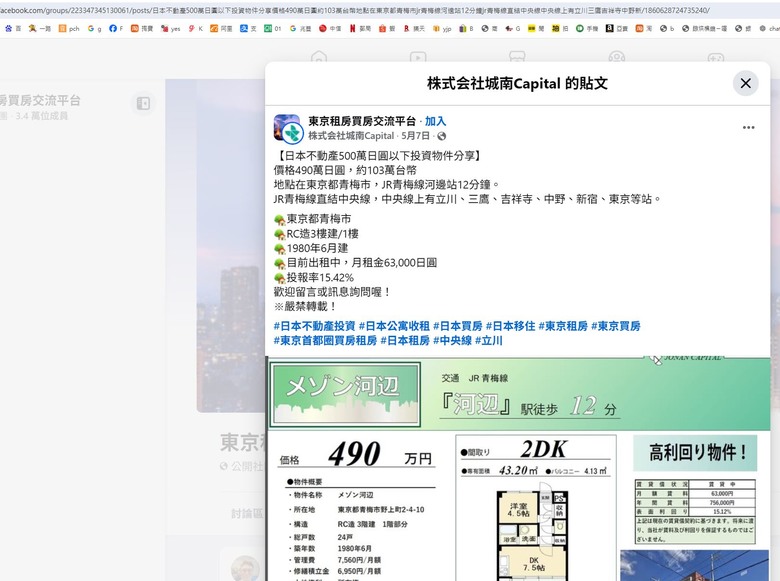This screenshot has height=581, width=780.
Task: Open hashtag #日本租房
Action: 405,341
